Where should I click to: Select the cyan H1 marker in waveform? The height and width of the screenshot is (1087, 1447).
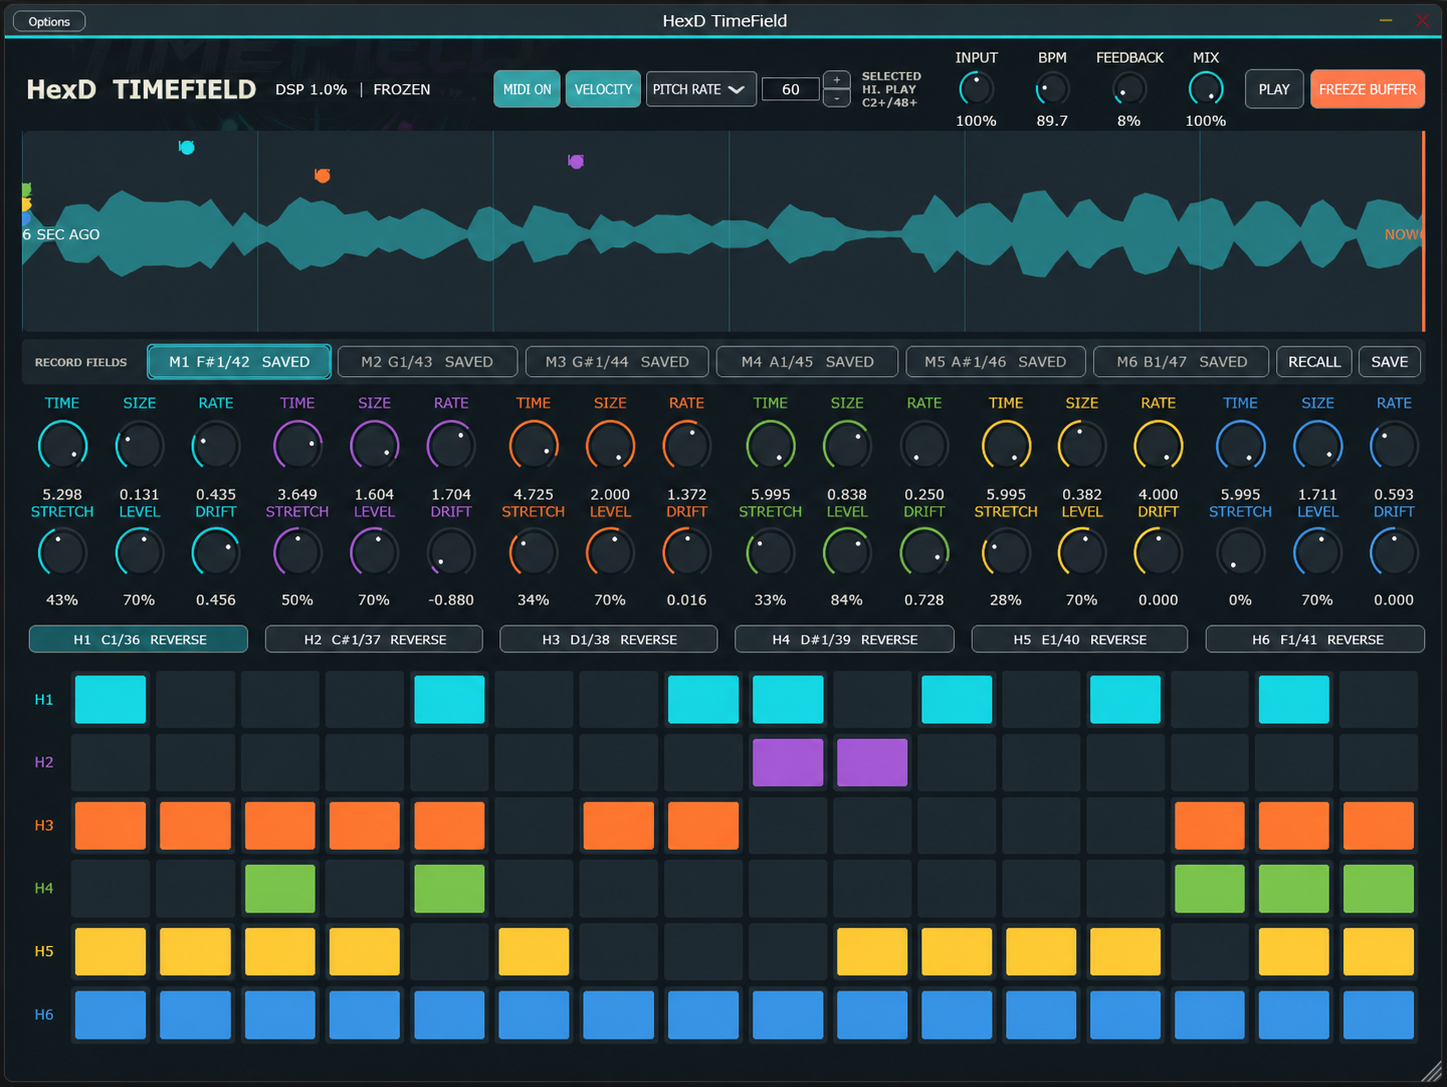coord(186,147)
